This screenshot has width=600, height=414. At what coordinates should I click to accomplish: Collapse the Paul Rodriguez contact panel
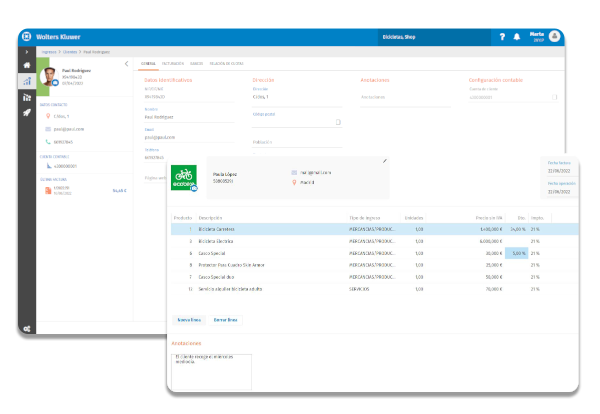click(126, 64)
